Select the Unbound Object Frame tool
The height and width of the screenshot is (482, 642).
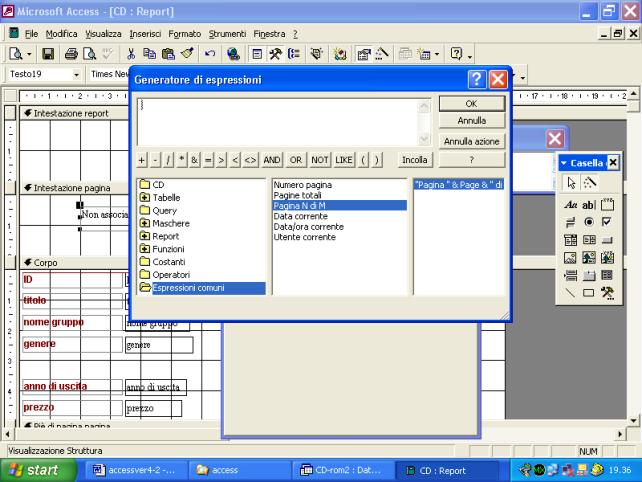(x=588, y=258)
